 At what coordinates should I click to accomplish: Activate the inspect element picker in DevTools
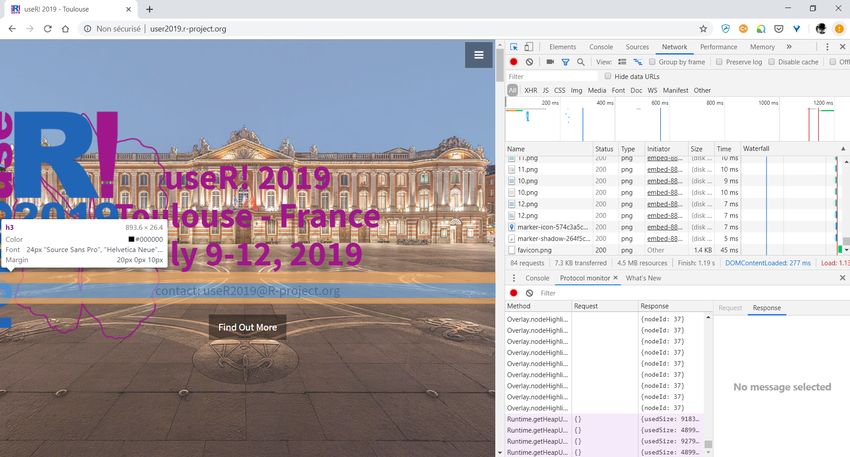(513, 47)
